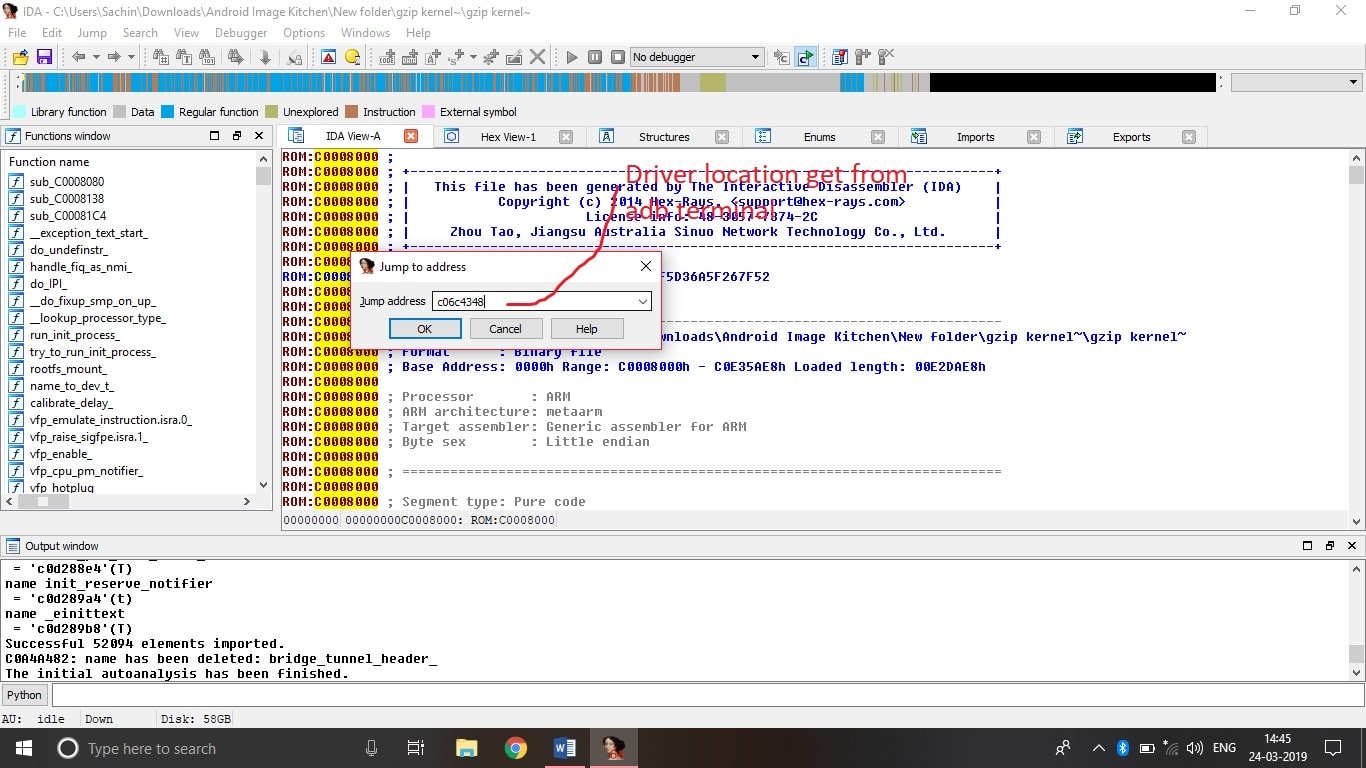Click the Regular function legend color swatch
Image resolution: width=1366 pixels, height=768 pixels.
pyautogui.click(x=168, y=112)
